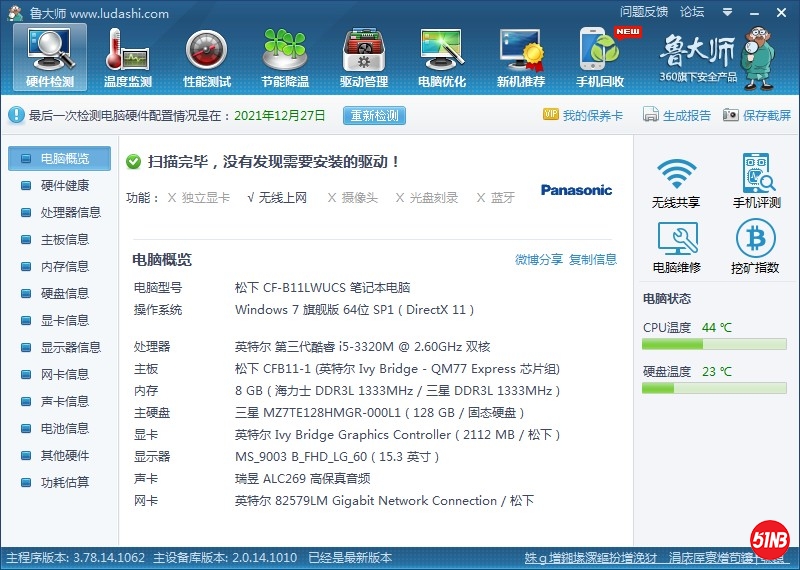This screenshot has width=800, height=570.
Task: Go to 电池信息 sidebar section
Action: tap(64, 428)
